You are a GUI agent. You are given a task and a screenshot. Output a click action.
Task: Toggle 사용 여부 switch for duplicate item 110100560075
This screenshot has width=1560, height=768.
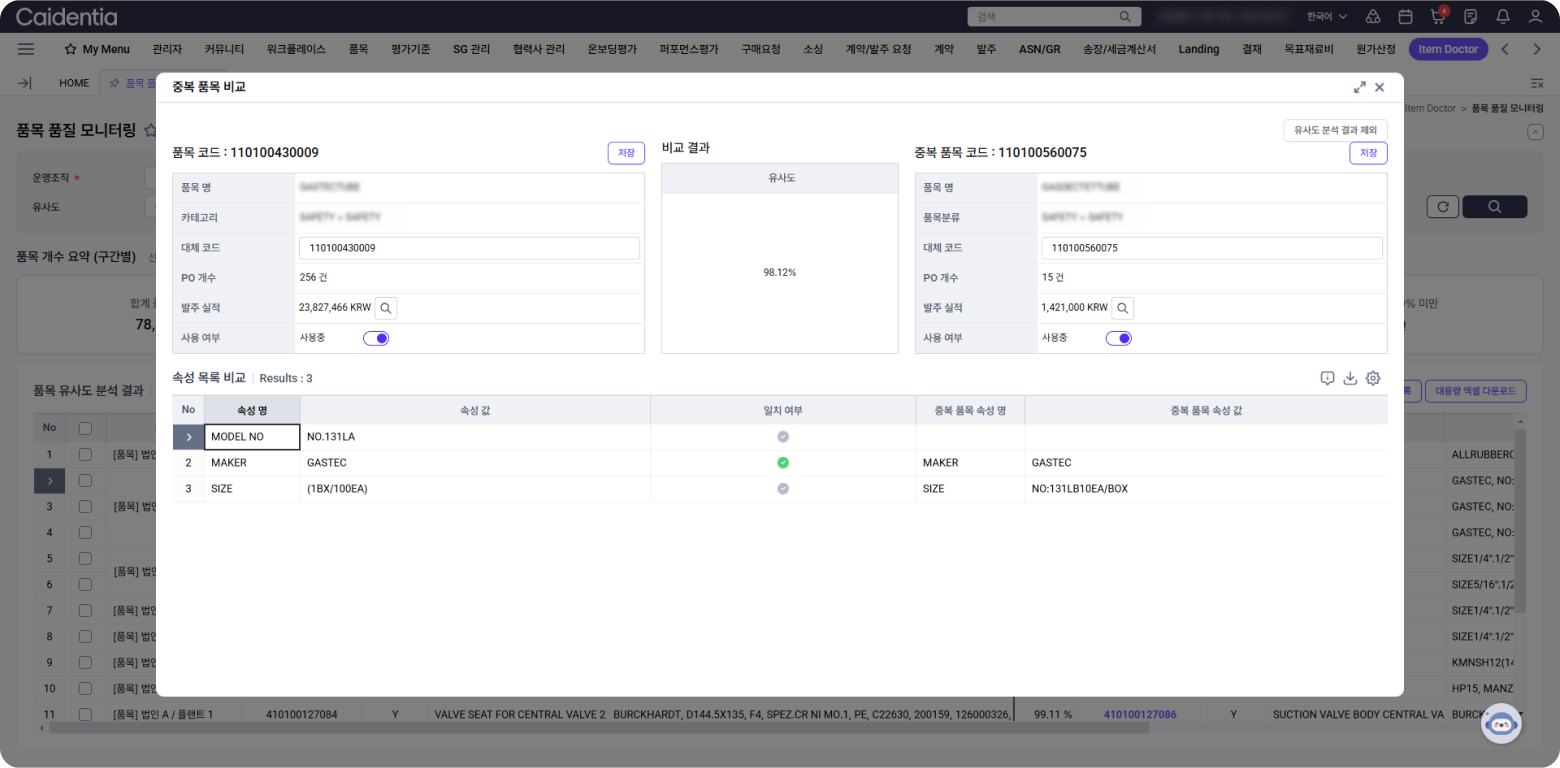click(x=1118, y=338)
